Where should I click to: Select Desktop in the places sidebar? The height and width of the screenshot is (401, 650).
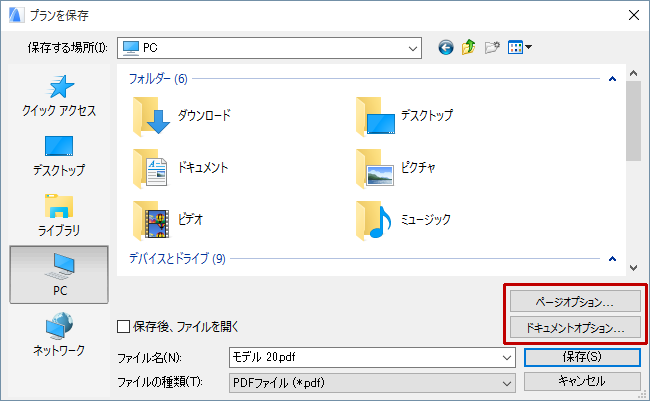click(59, 156)
